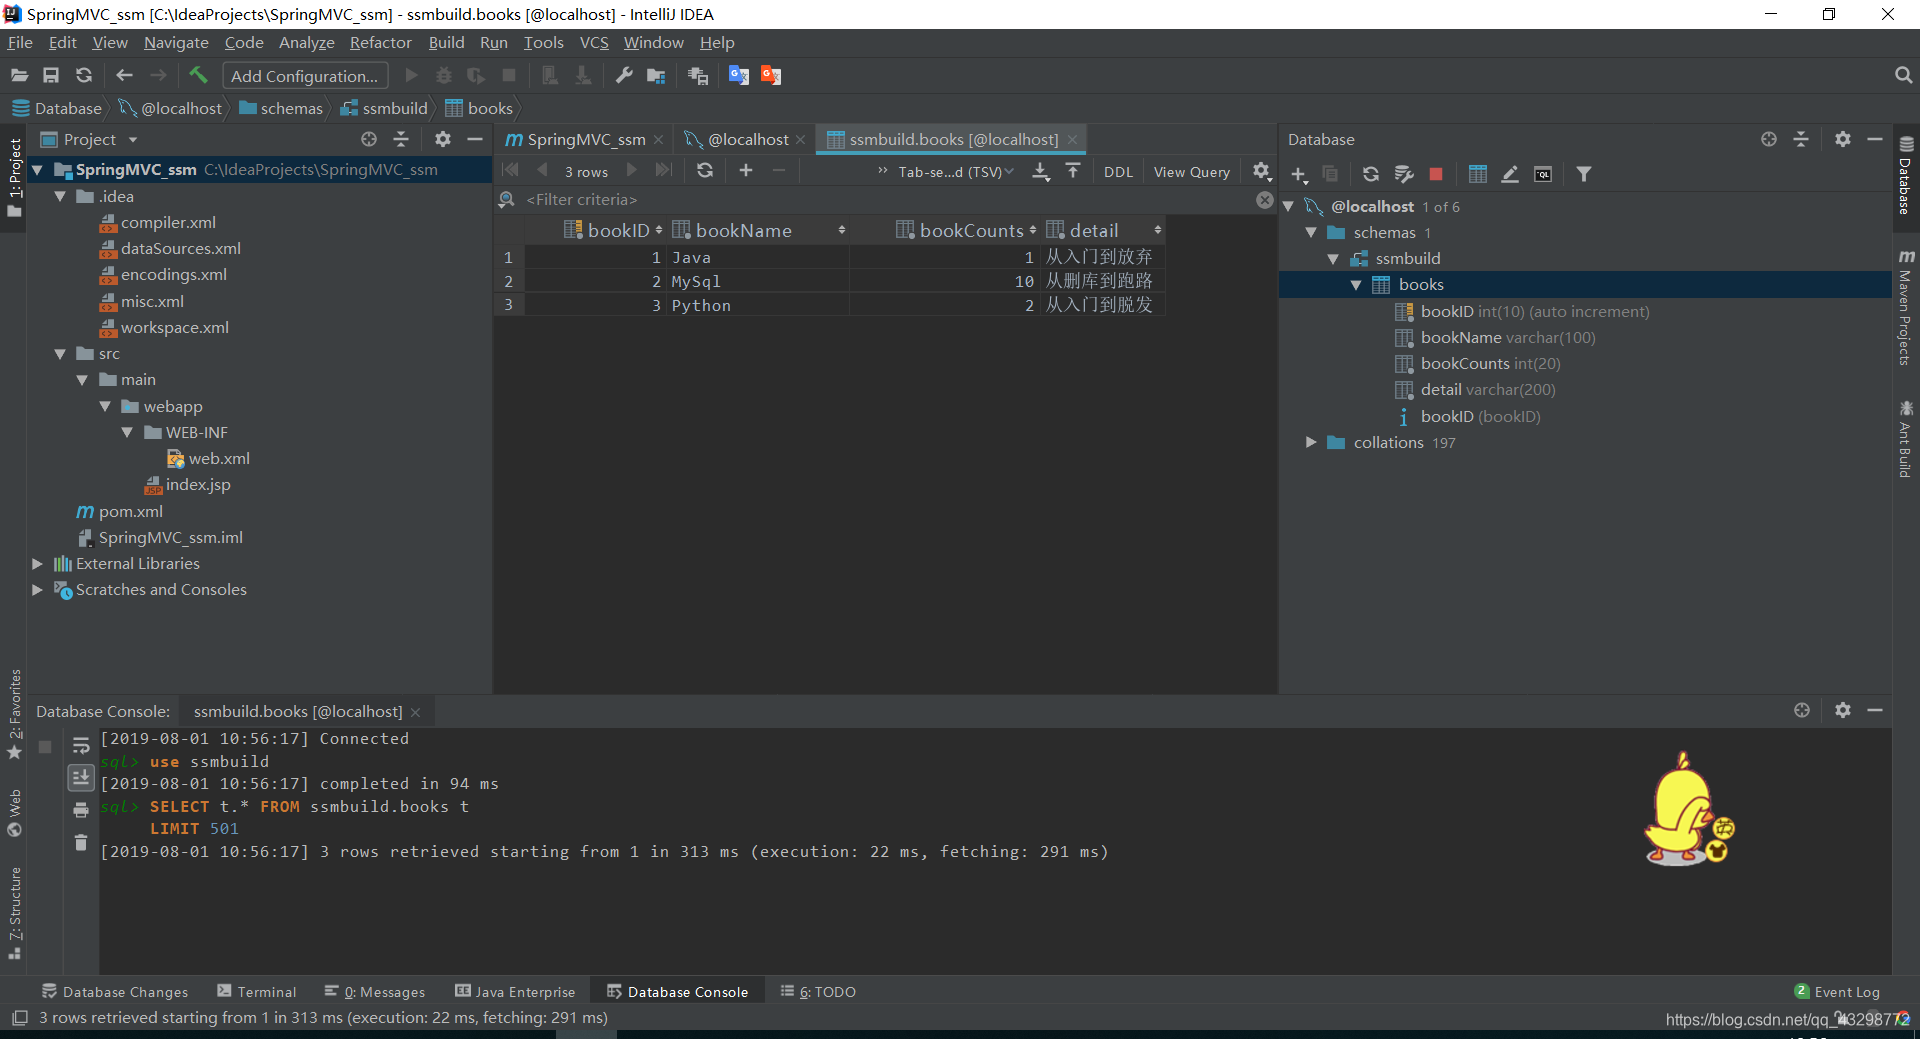Click the data view settings gear
Image resolution: width=1920 pixels, height=1039 pixels.
1262,171
